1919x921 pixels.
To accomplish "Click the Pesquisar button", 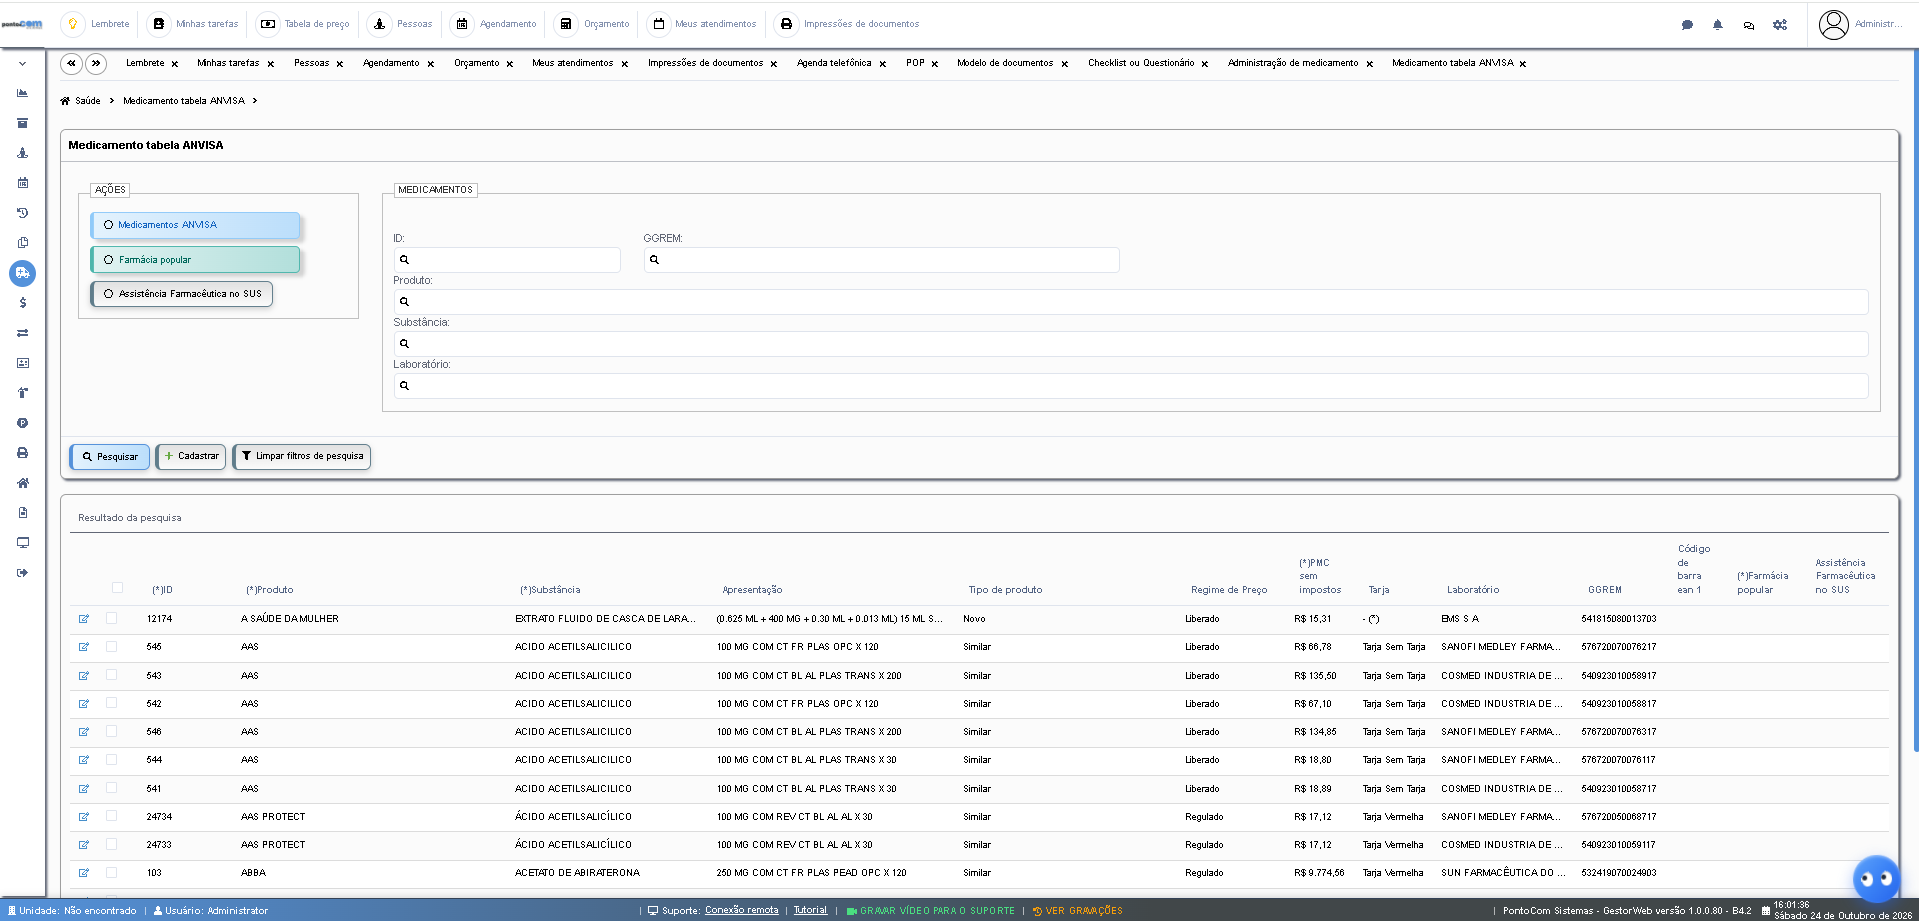I will pyautogui.click(x=110, y=457).
